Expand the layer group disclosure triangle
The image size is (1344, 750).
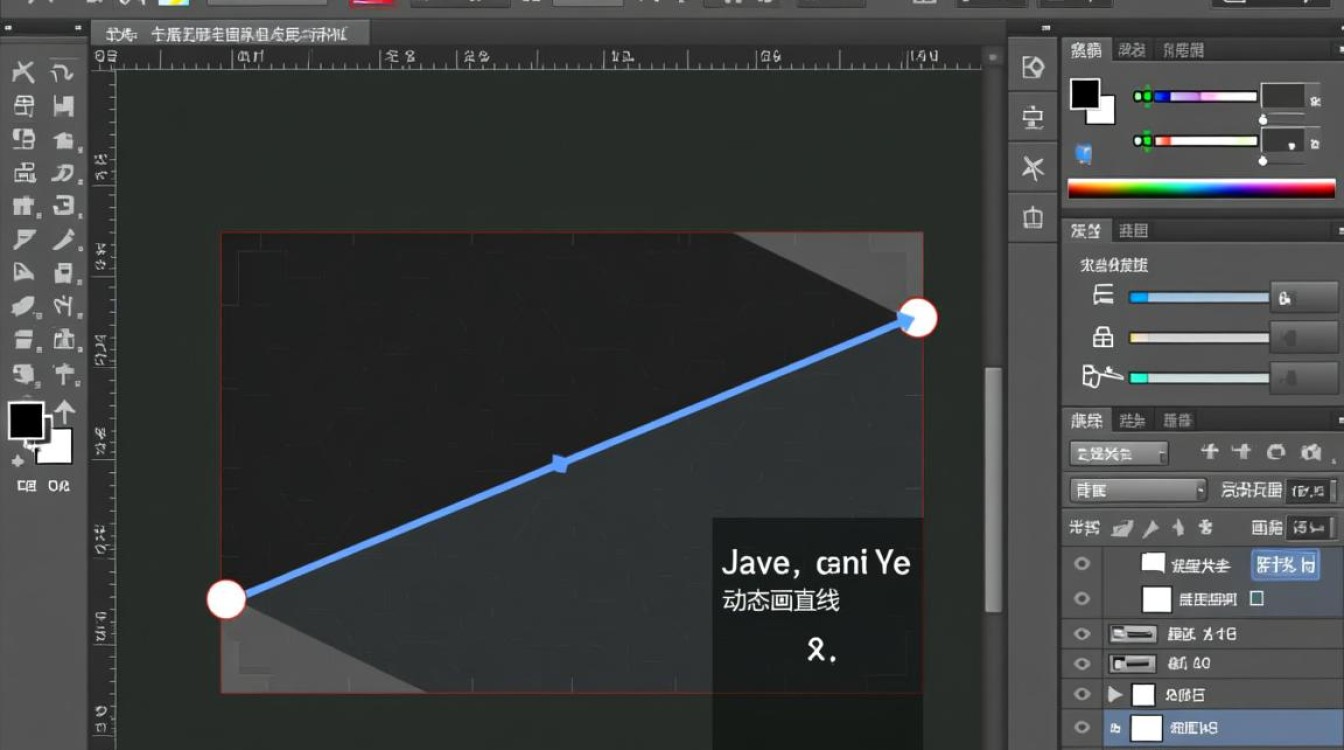pyautogui.click(x=1116, y=694)
